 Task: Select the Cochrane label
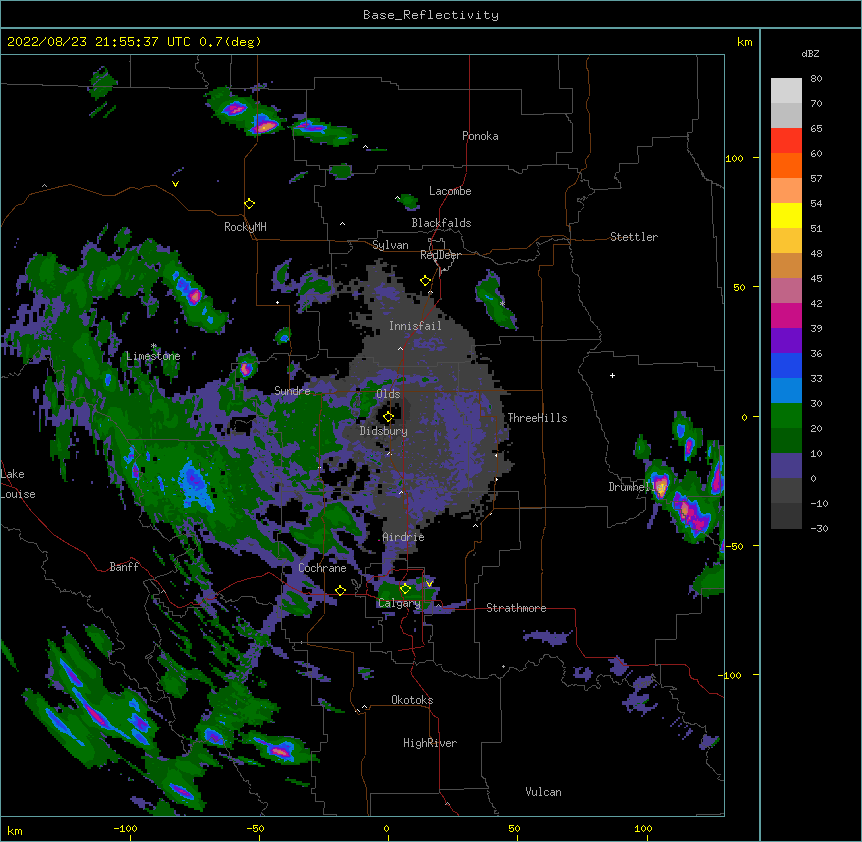(x=322, y=568)
